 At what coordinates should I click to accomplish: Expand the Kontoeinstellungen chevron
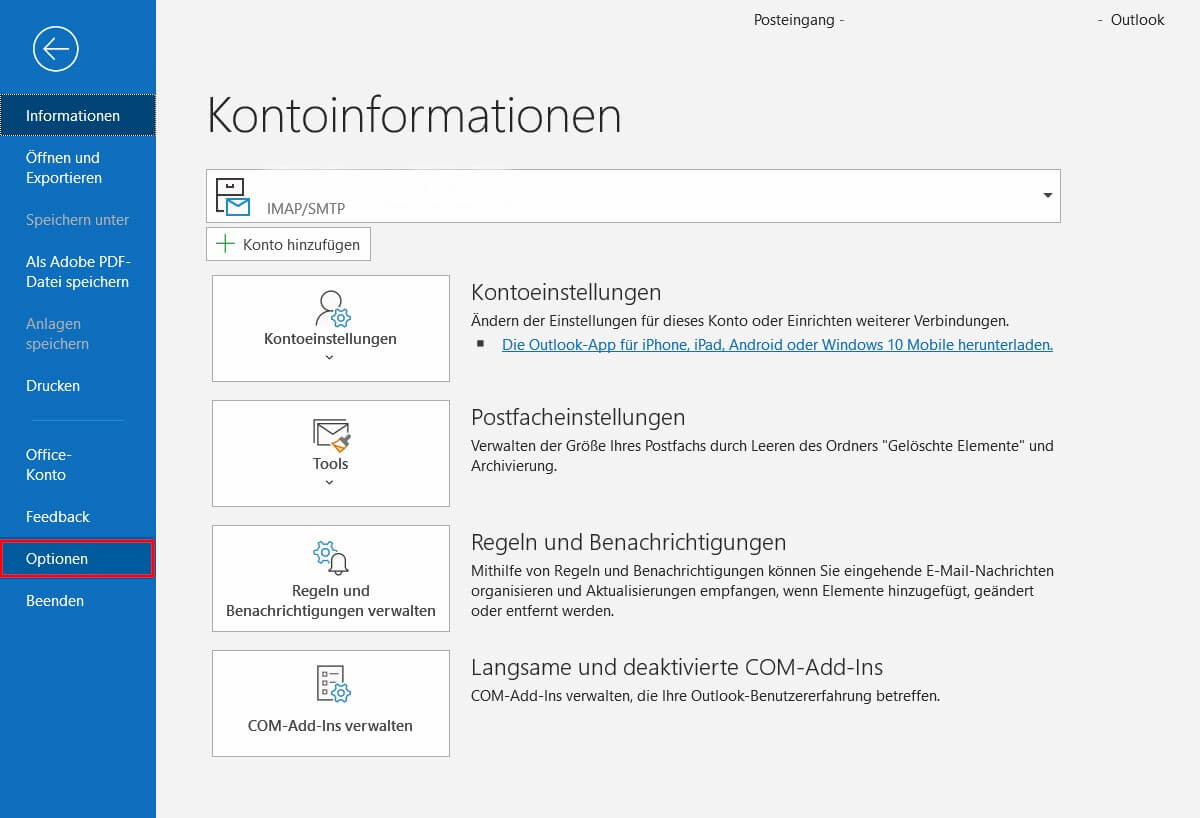click(x=330, y=357)
